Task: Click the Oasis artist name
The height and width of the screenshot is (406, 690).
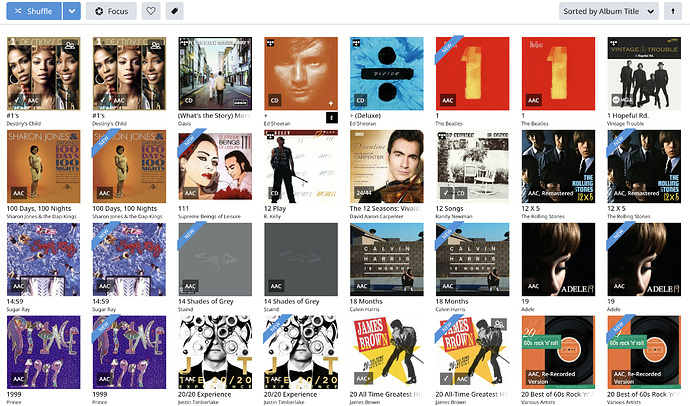Action: 184,124
